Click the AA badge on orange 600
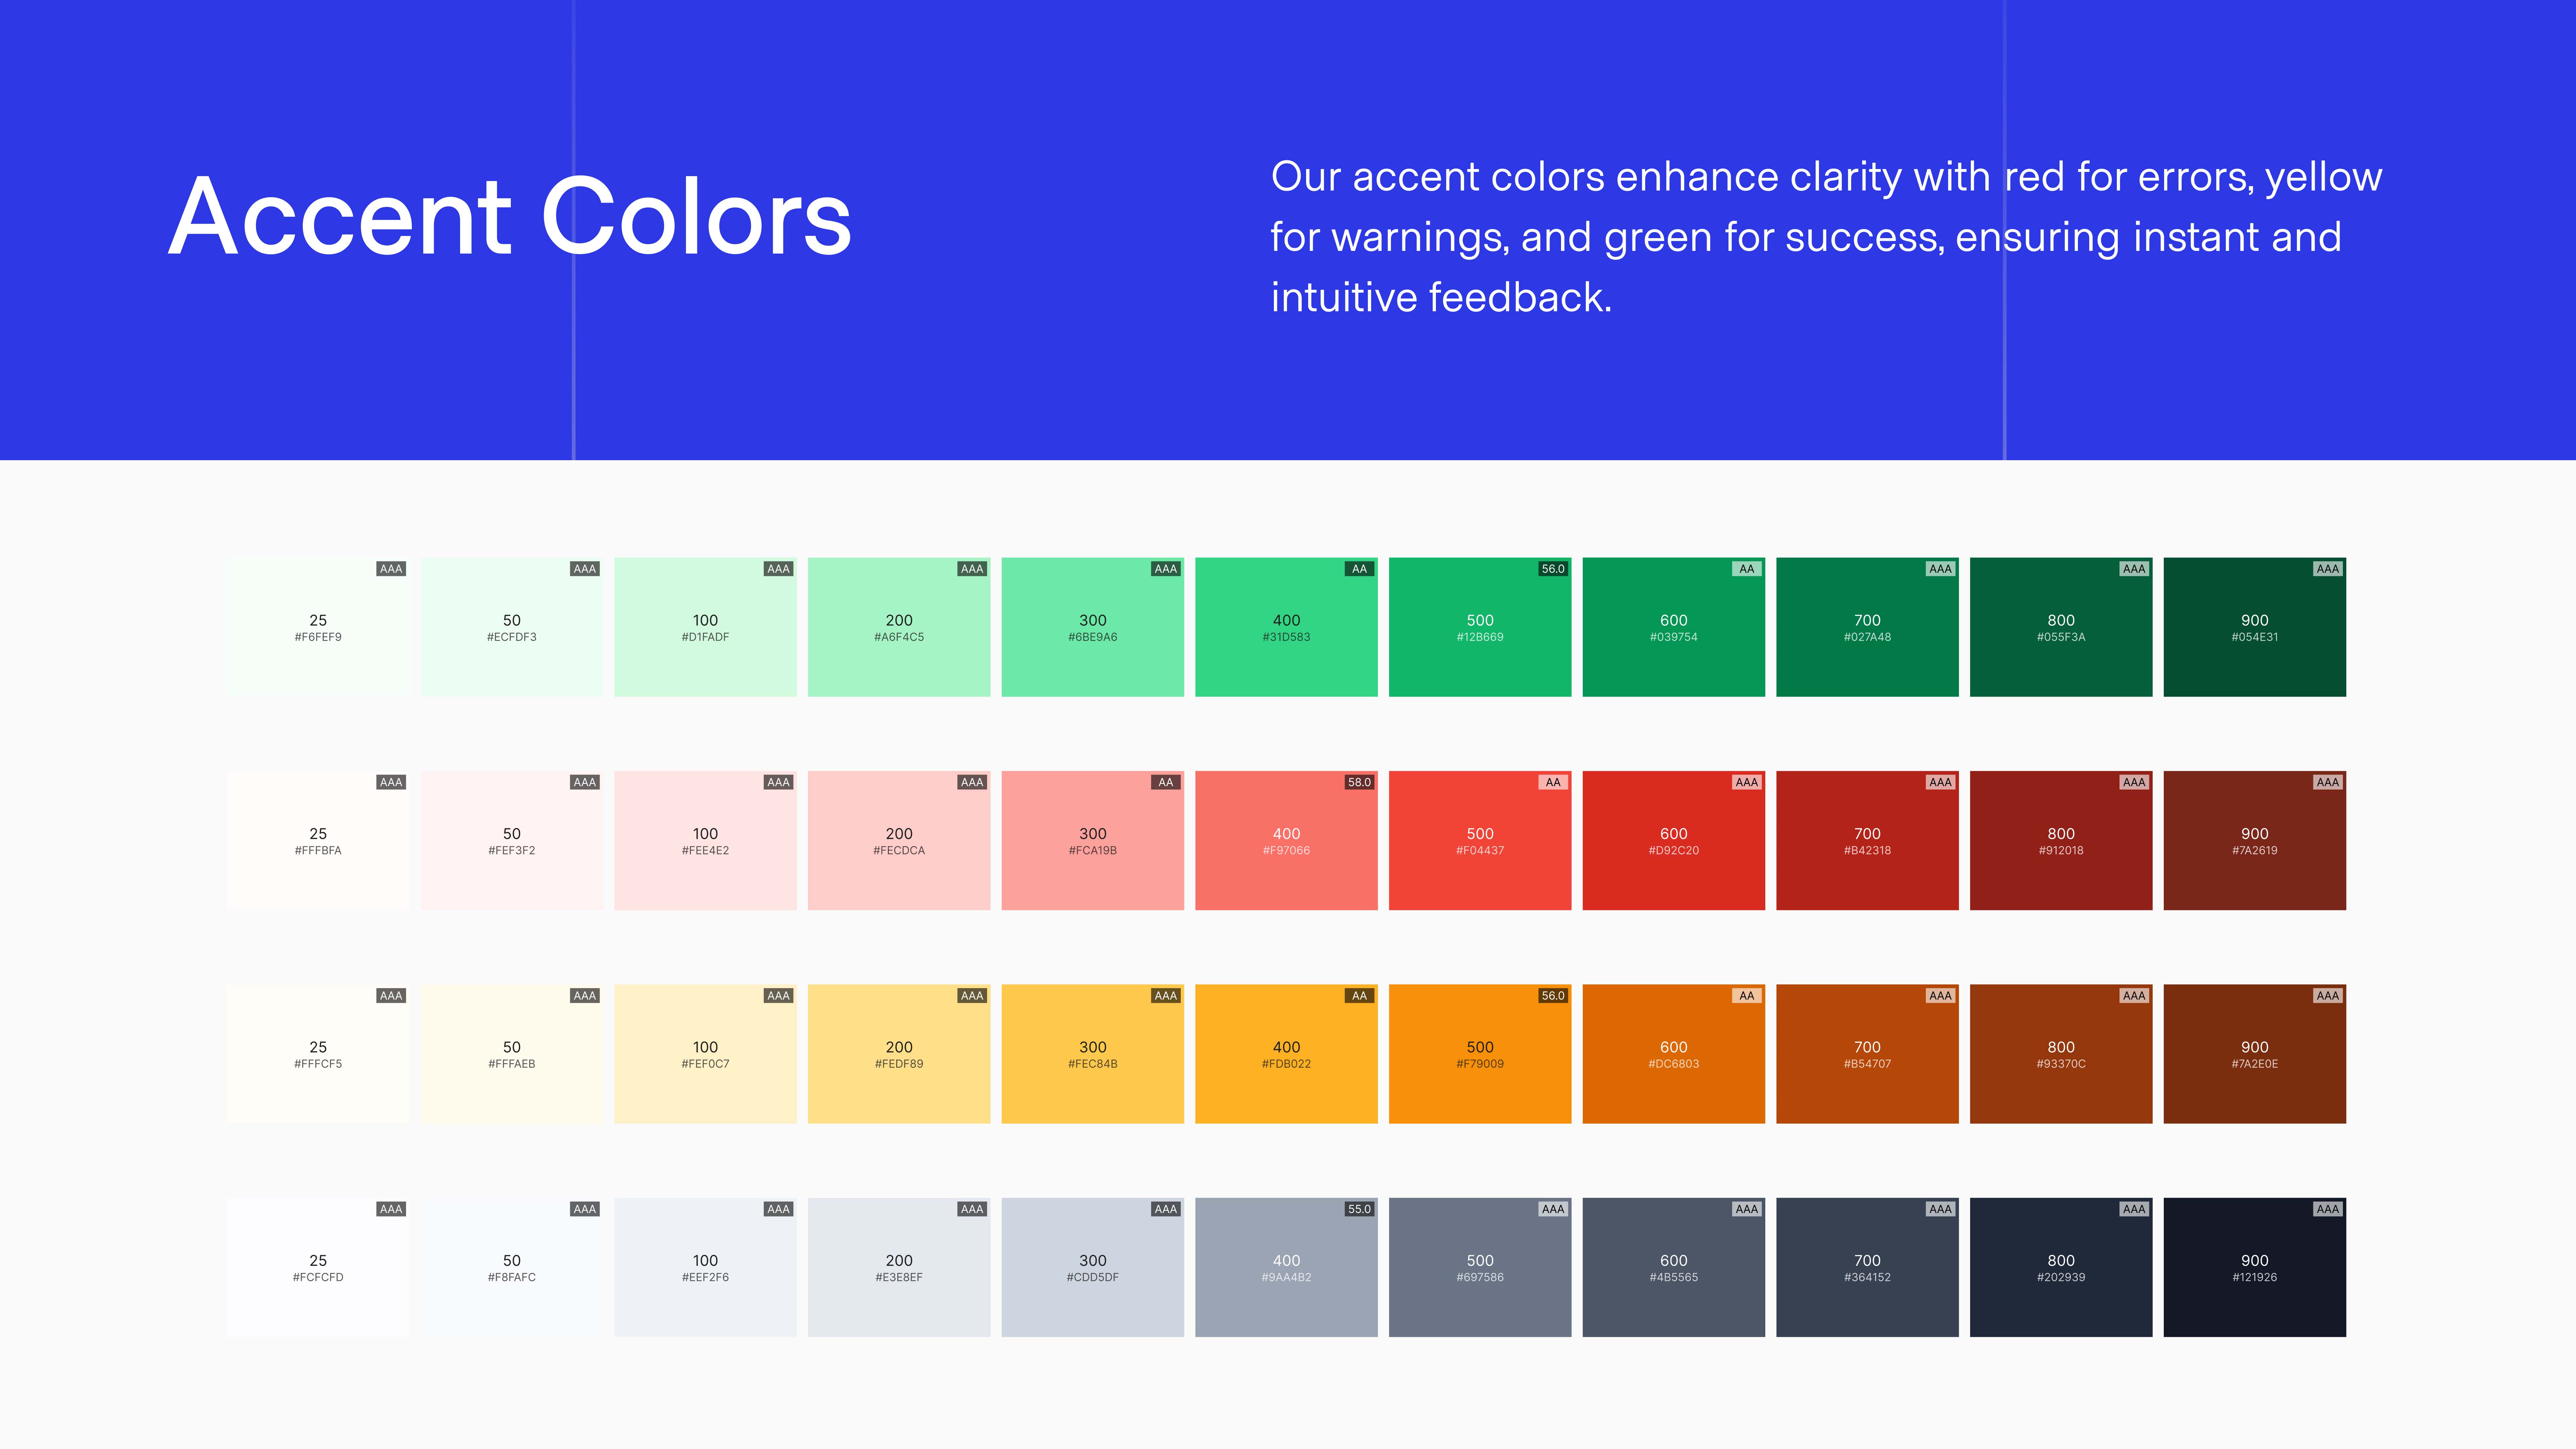Image resolution: width=2576 pixels, height=1449 pixels. [1747, 996]
